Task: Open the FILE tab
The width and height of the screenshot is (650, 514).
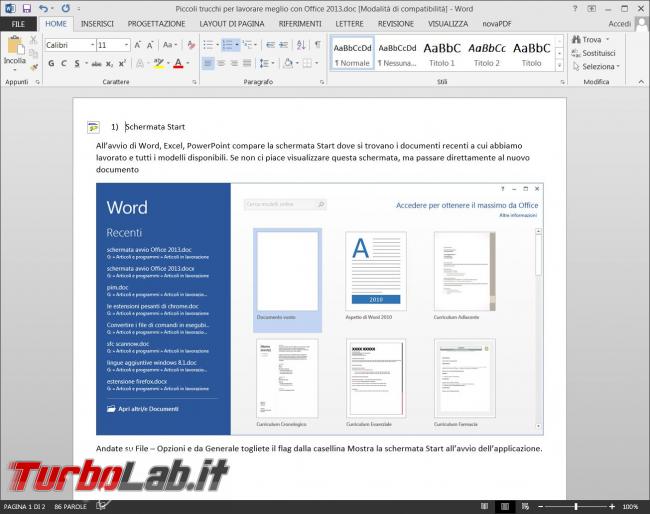Action: [x=18, y=24]
